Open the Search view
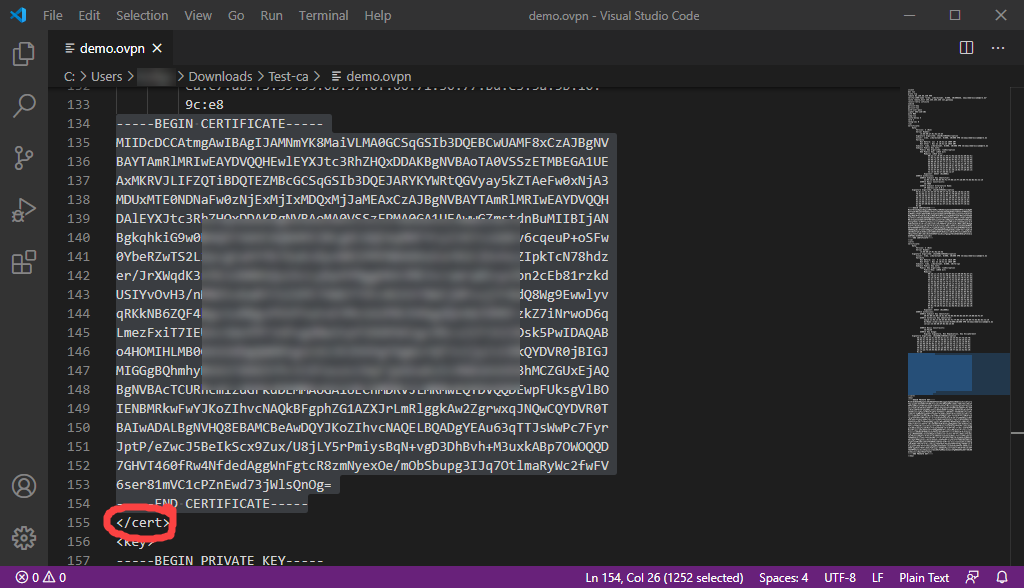Screen dimensions: 1024x588 pos(24,105)
